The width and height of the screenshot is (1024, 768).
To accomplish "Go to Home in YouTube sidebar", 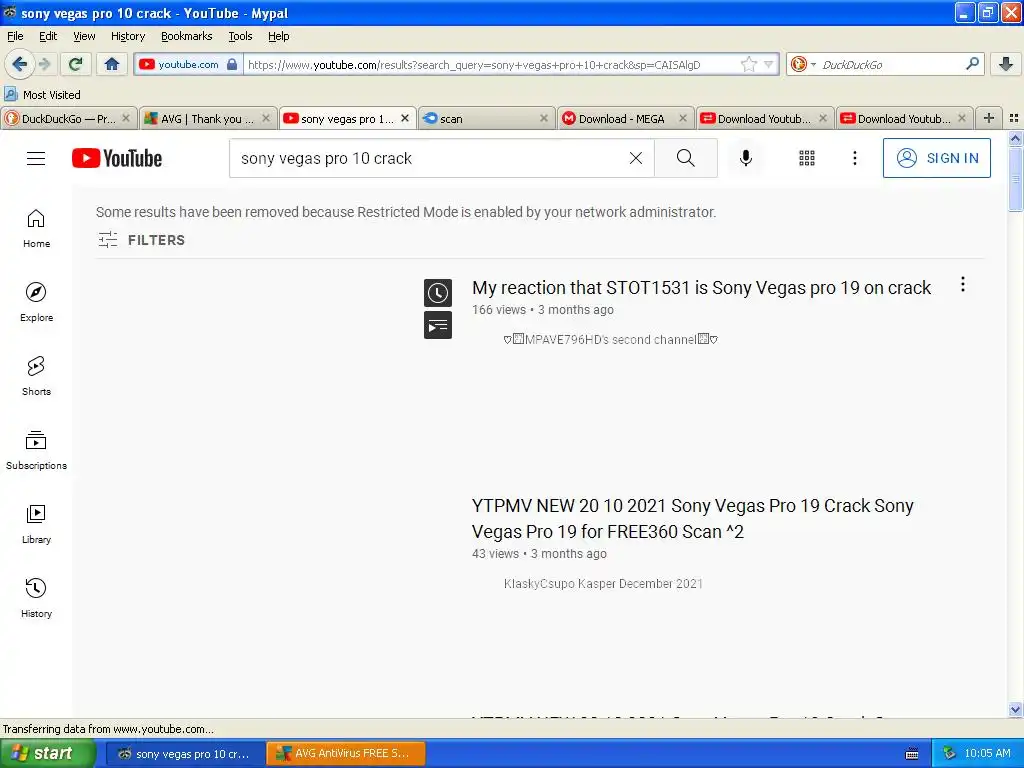I will [36, 229].
